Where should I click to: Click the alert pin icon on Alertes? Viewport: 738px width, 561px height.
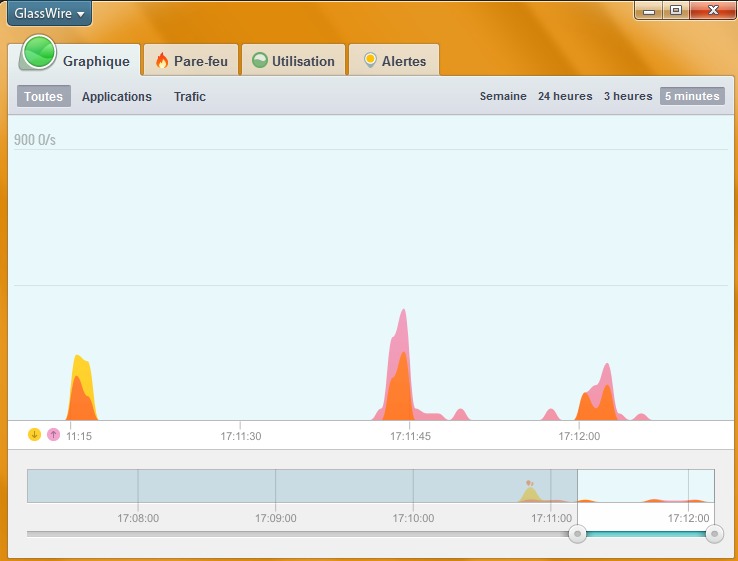click(370, 60)
